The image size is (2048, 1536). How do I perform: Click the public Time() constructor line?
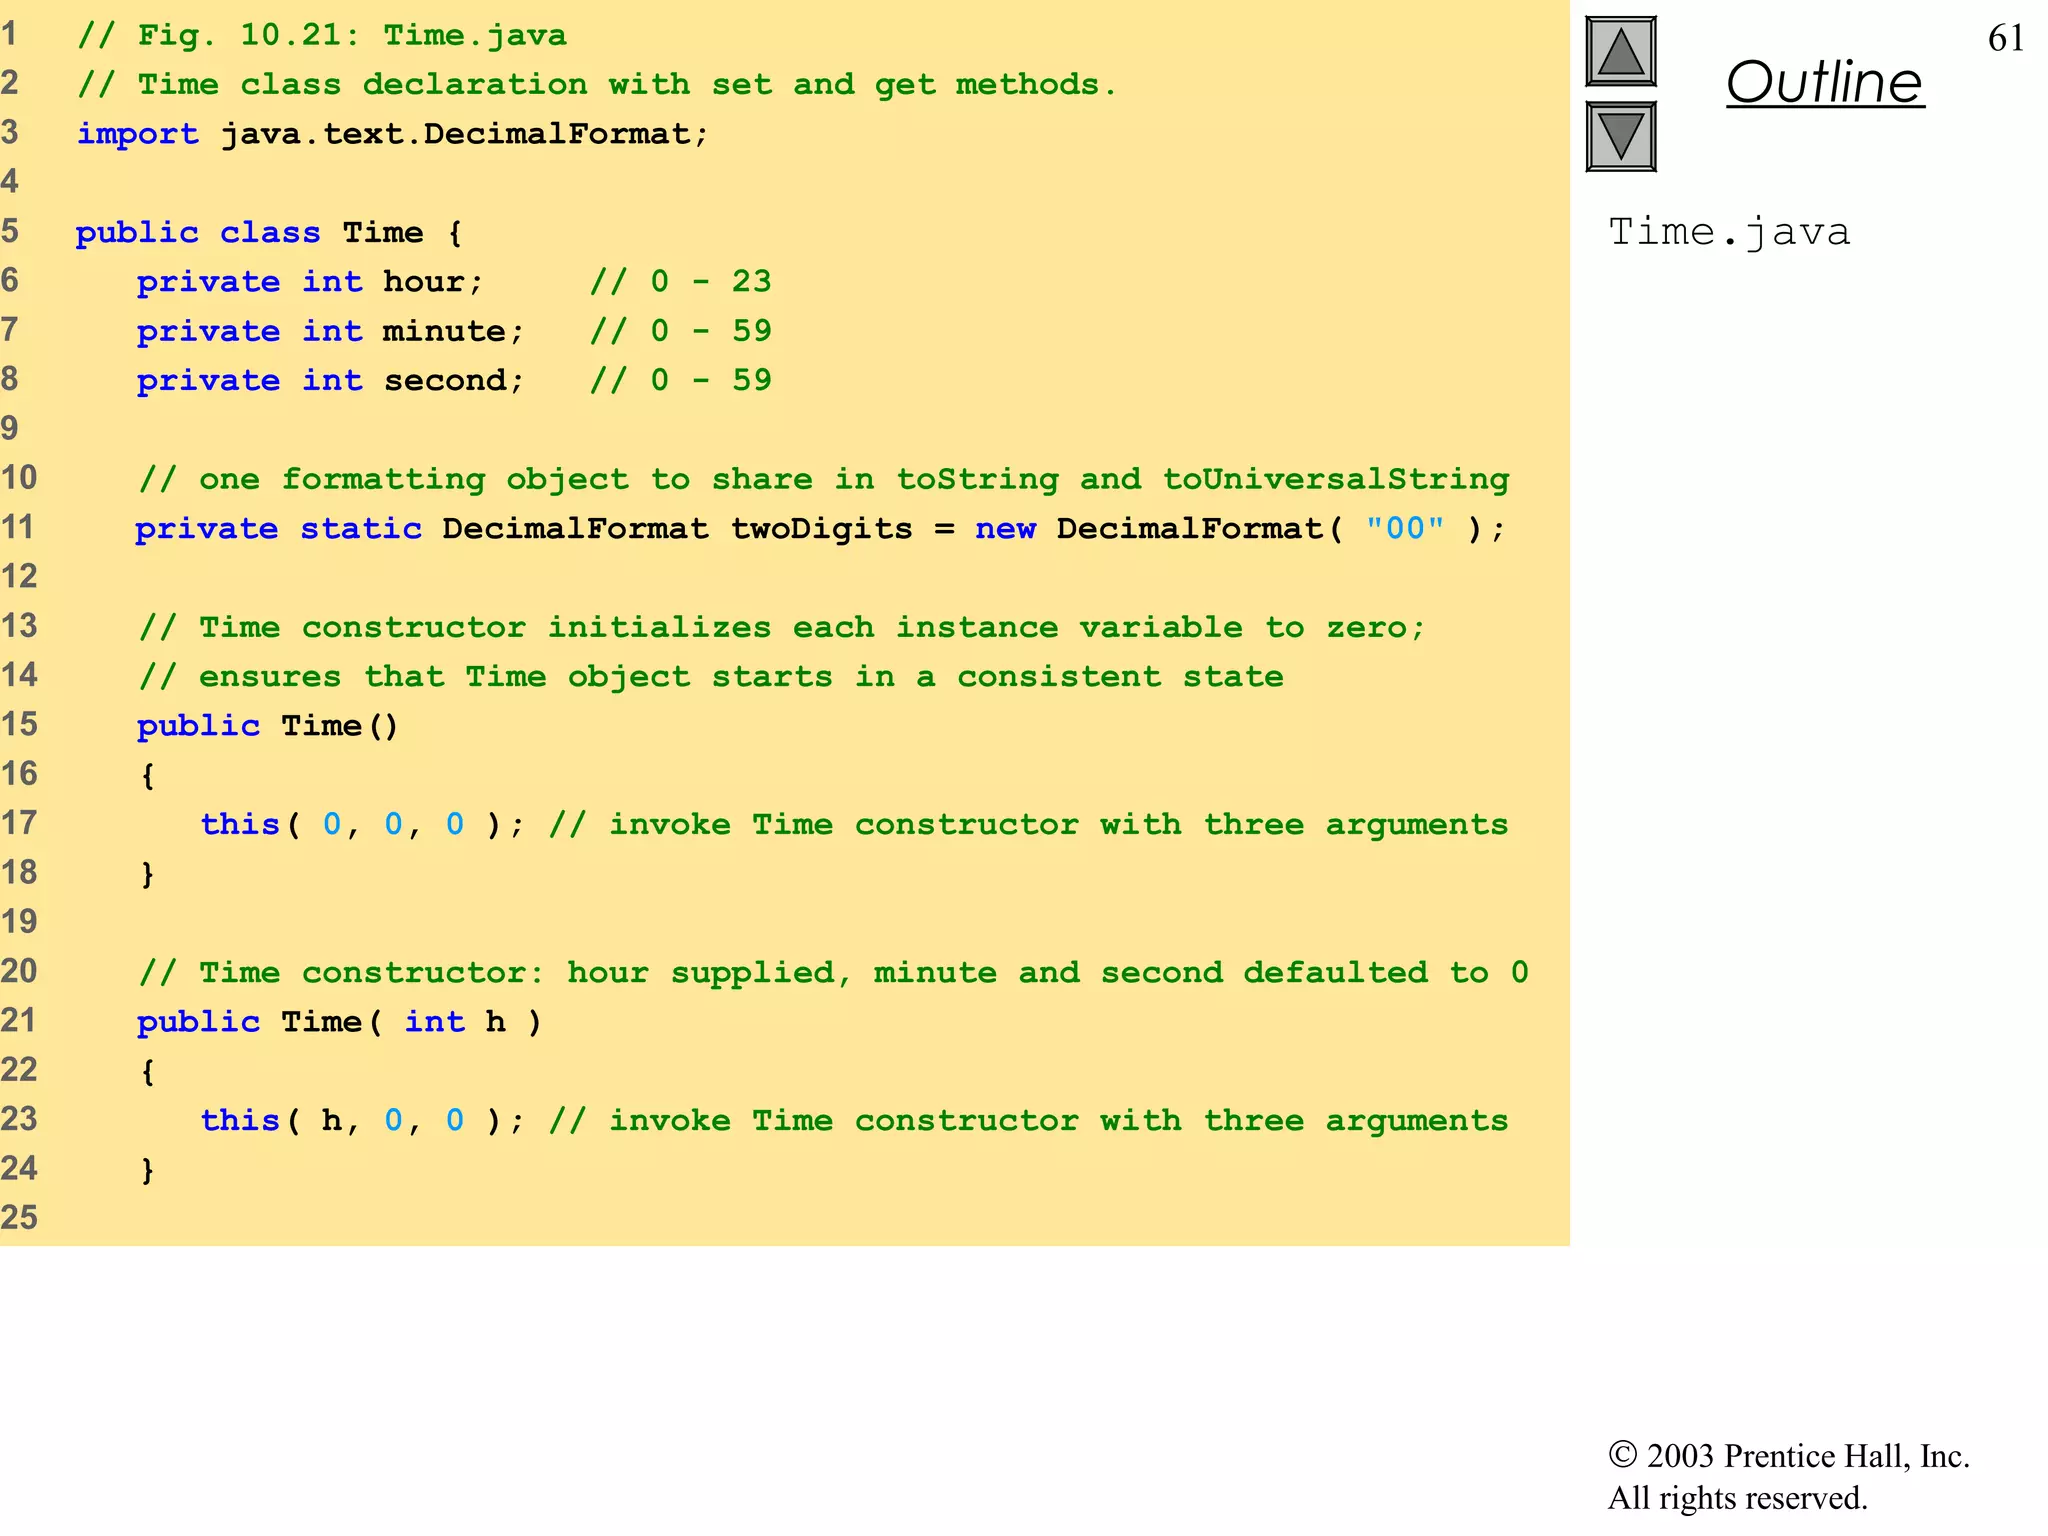pyautogui.click(x=268, y=726)
